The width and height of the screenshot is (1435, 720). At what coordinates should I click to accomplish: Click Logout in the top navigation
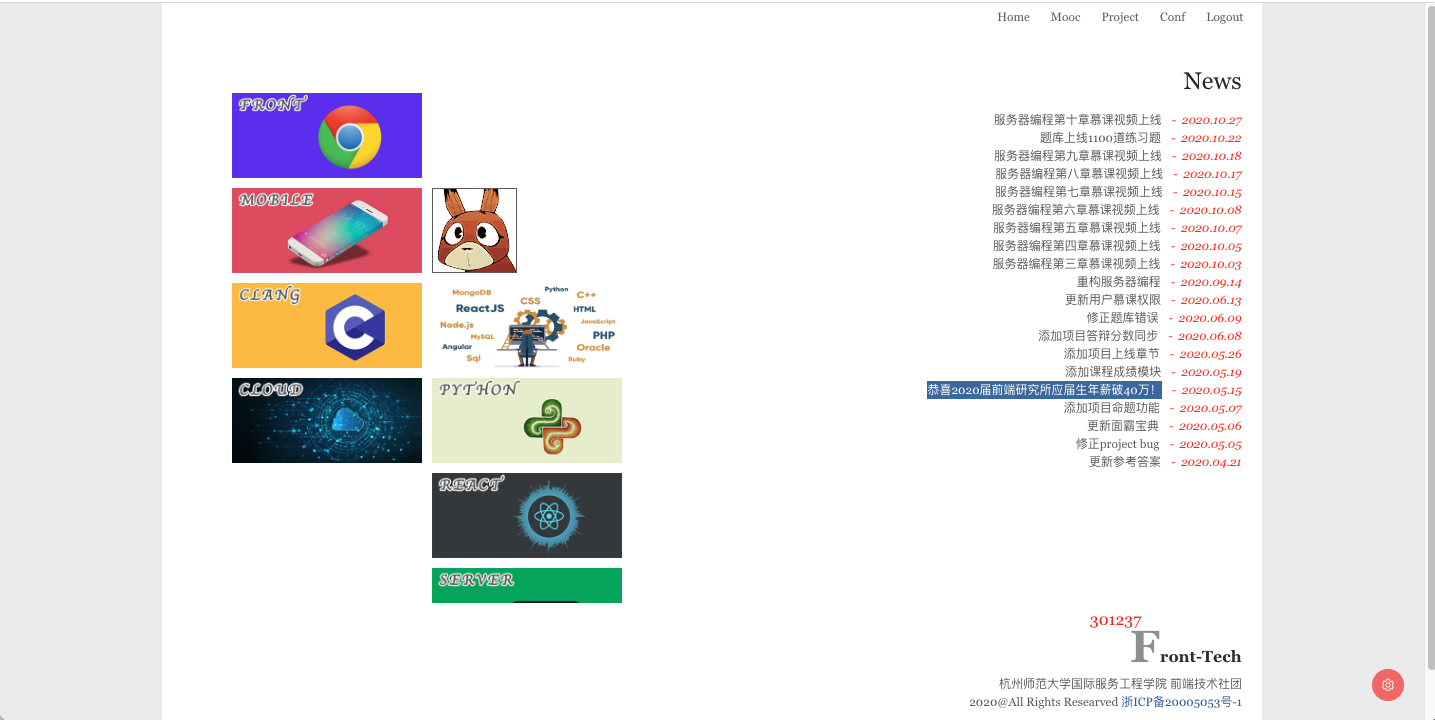click(1224, 17)
